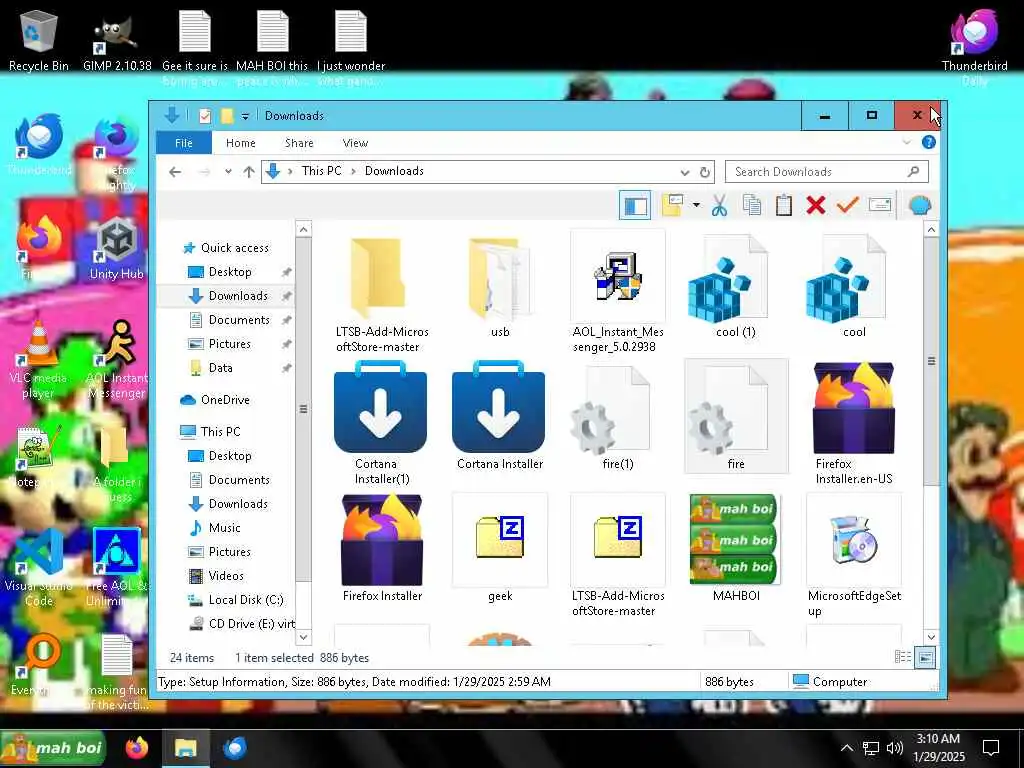Click the orange checkmark Properties icon
The height and width of the screenshot is (768, 1024).
(848, 206)
